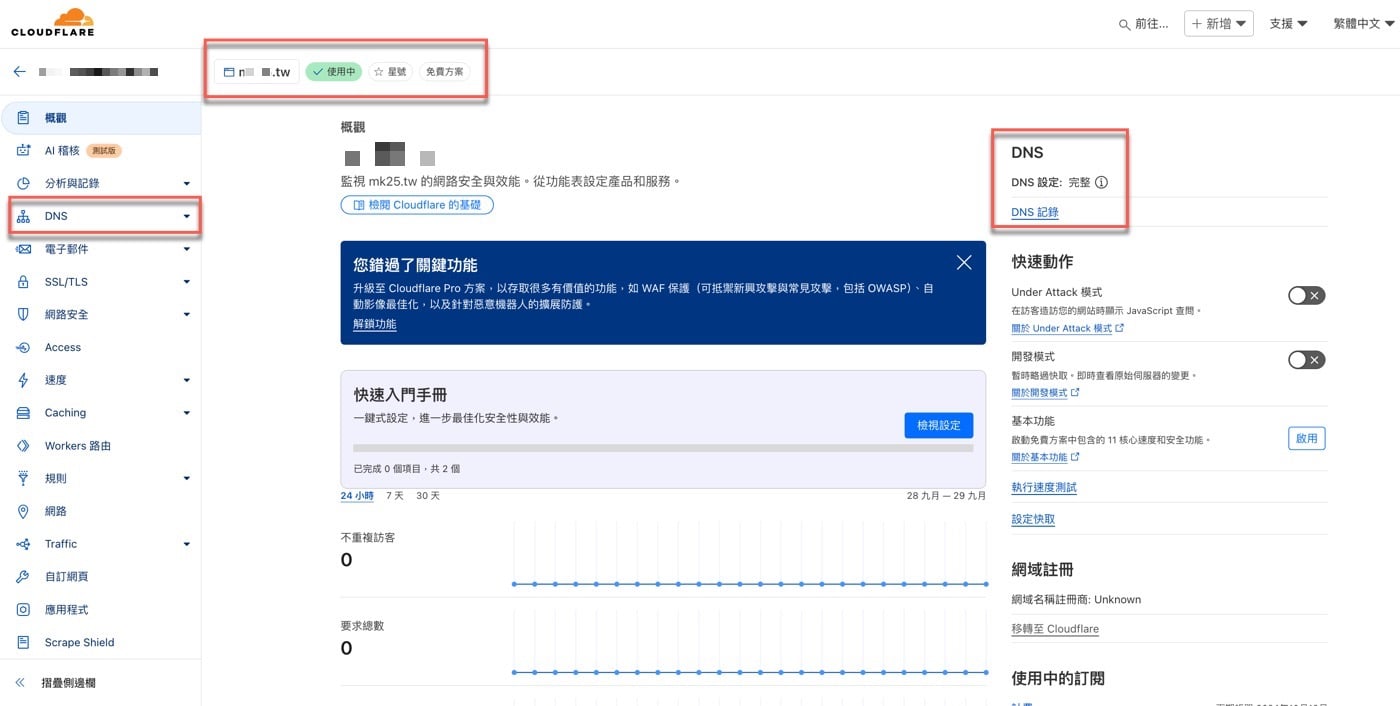
Task: Click the Cloudflare logo
Action: (52, 22)
